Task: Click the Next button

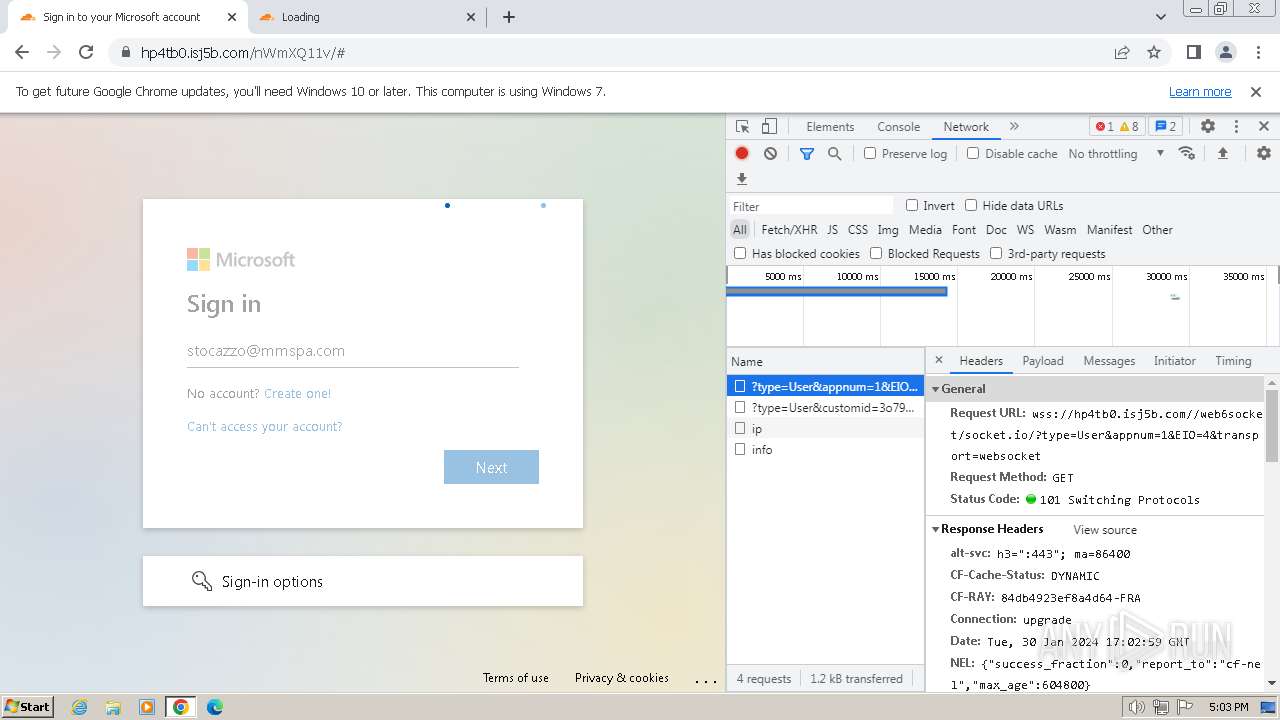Action: coord(491,467)
